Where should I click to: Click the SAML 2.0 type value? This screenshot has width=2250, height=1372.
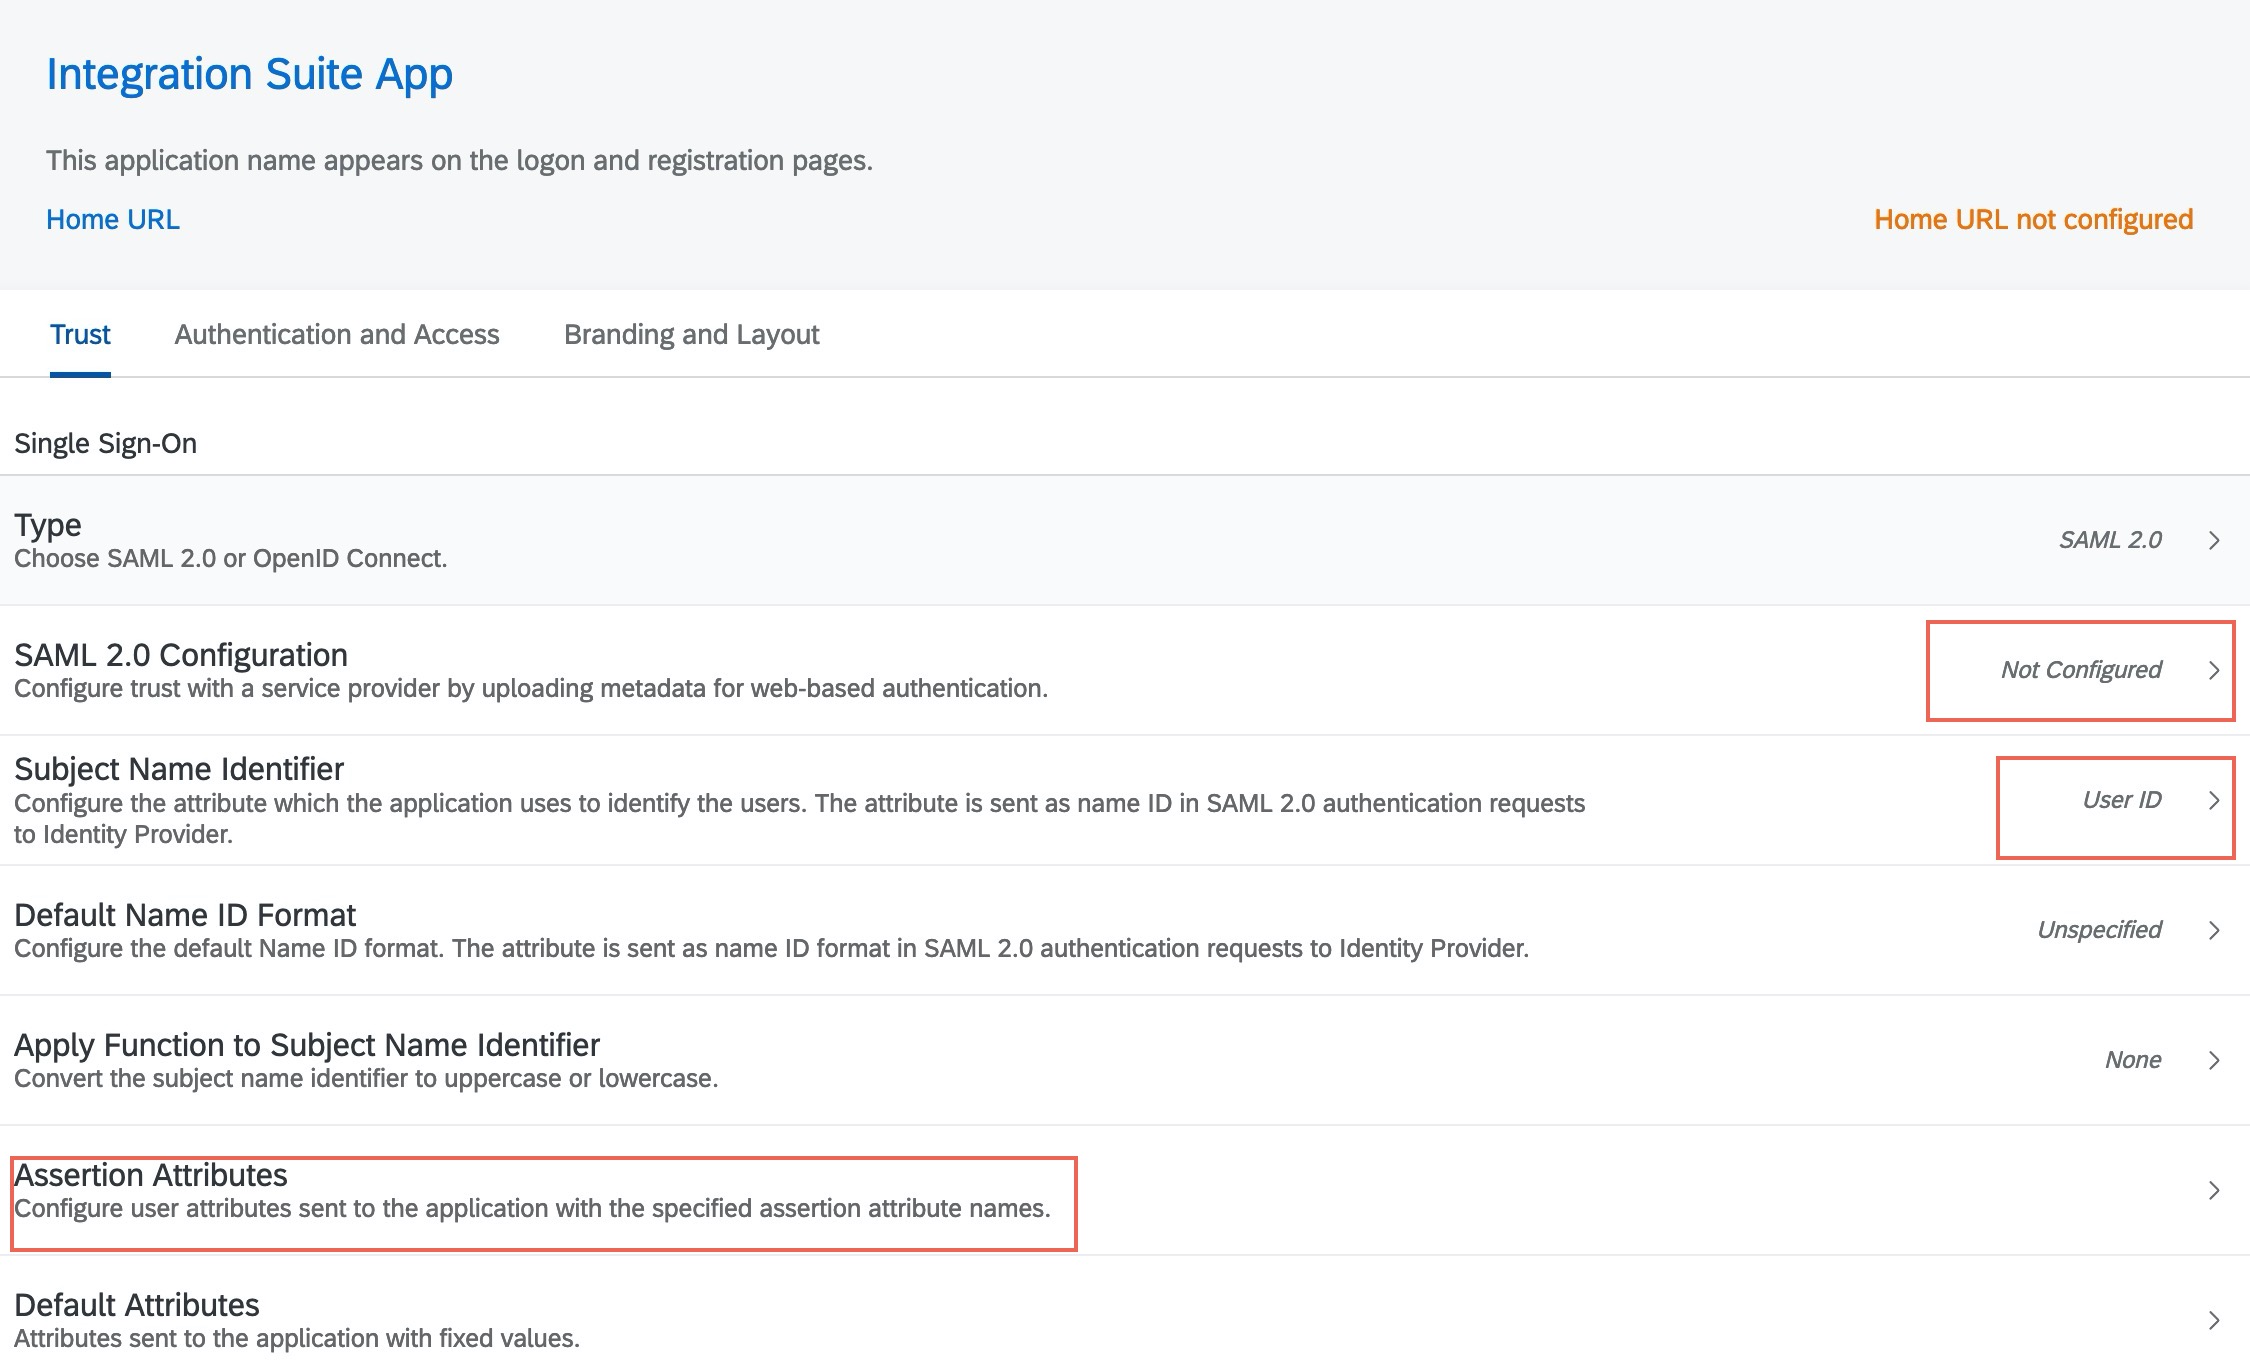click(2109, 541)
